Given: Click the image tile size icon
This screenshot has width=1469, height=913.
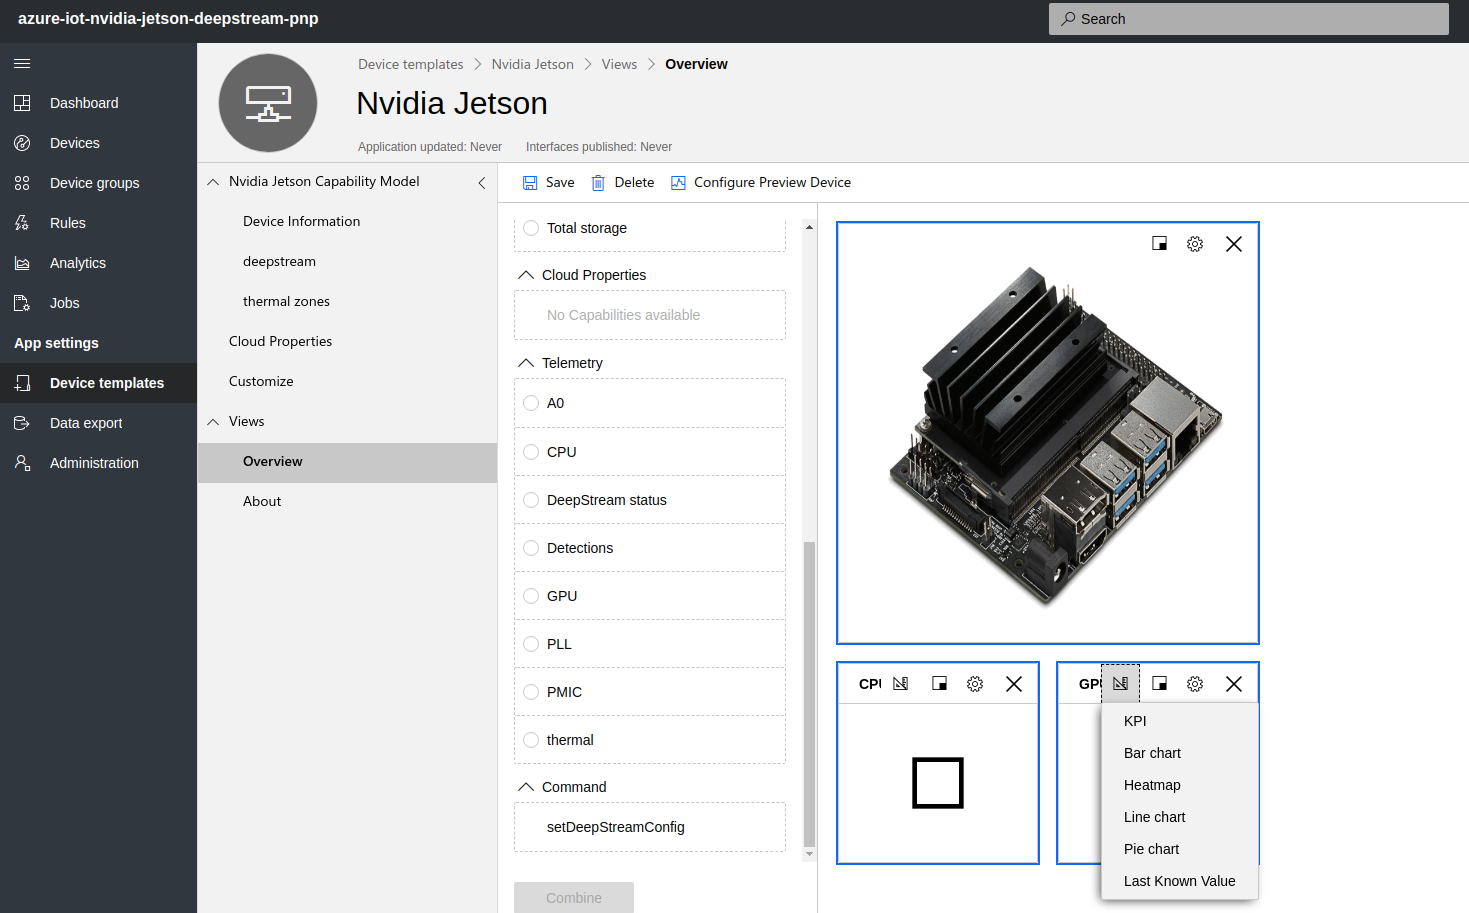Looking at the screenshot, I should pos(1160,244).
